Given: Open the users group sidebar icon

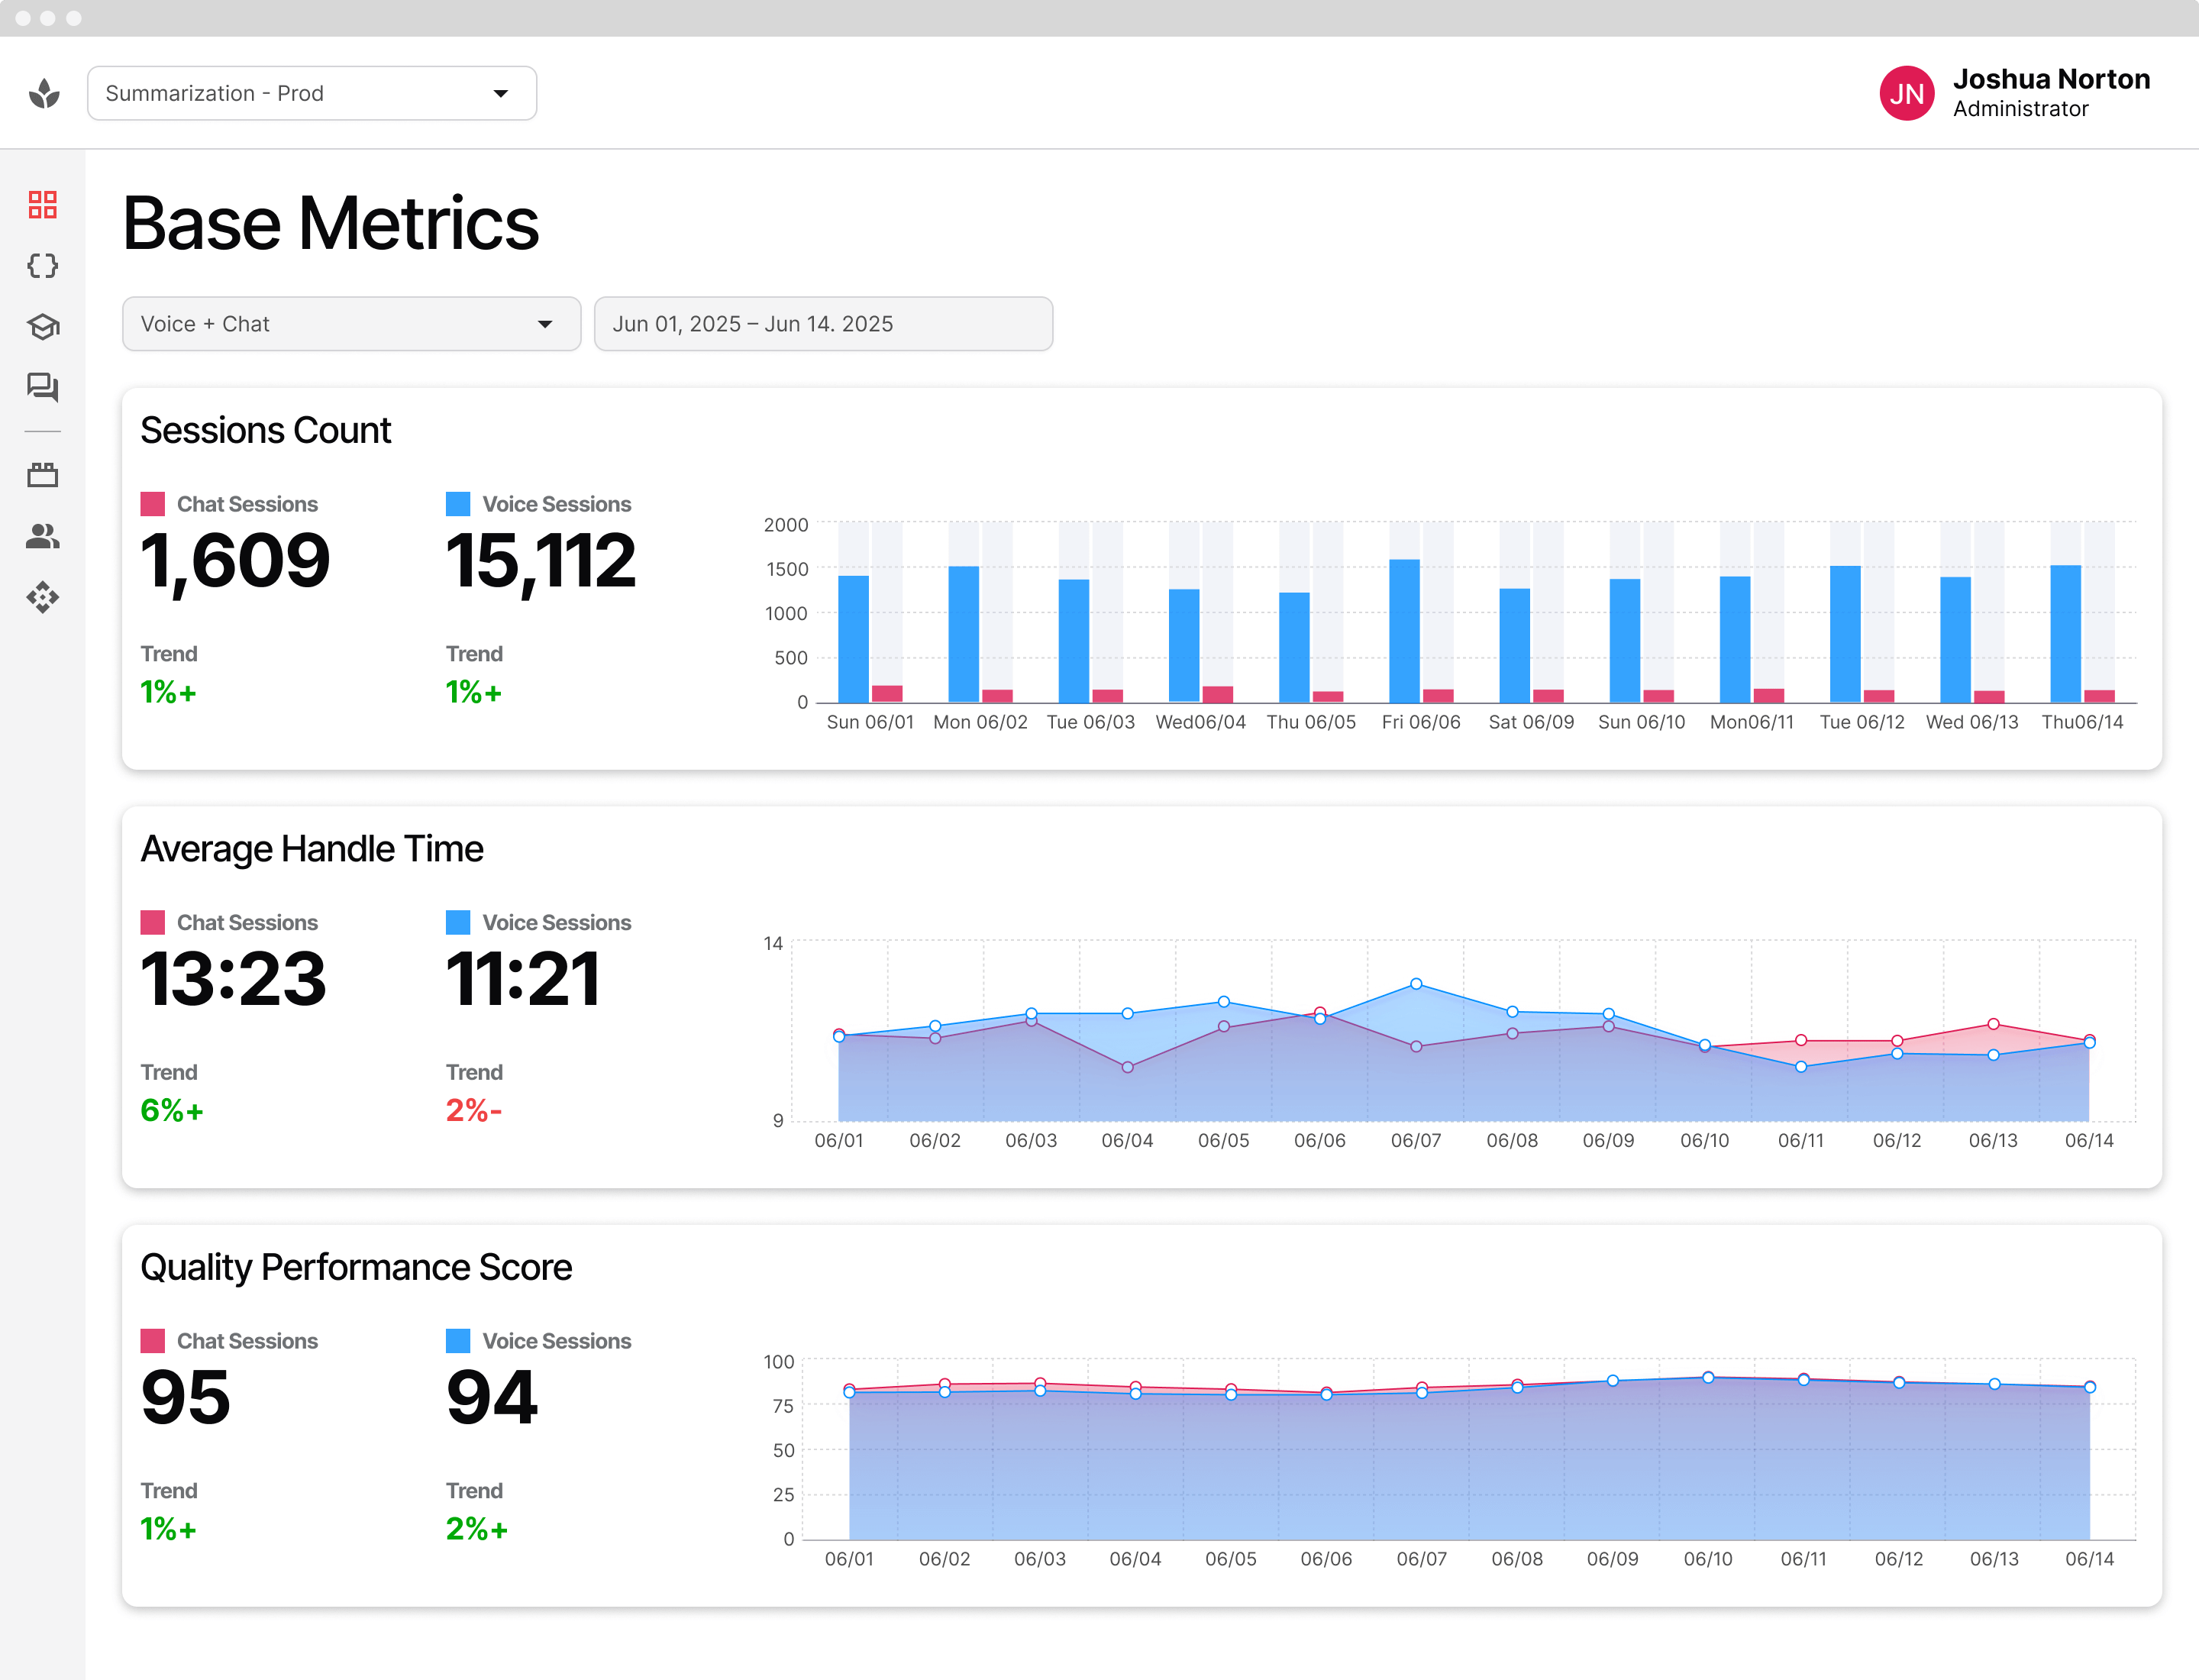Looking at the screenshot, I should point(43,537).
